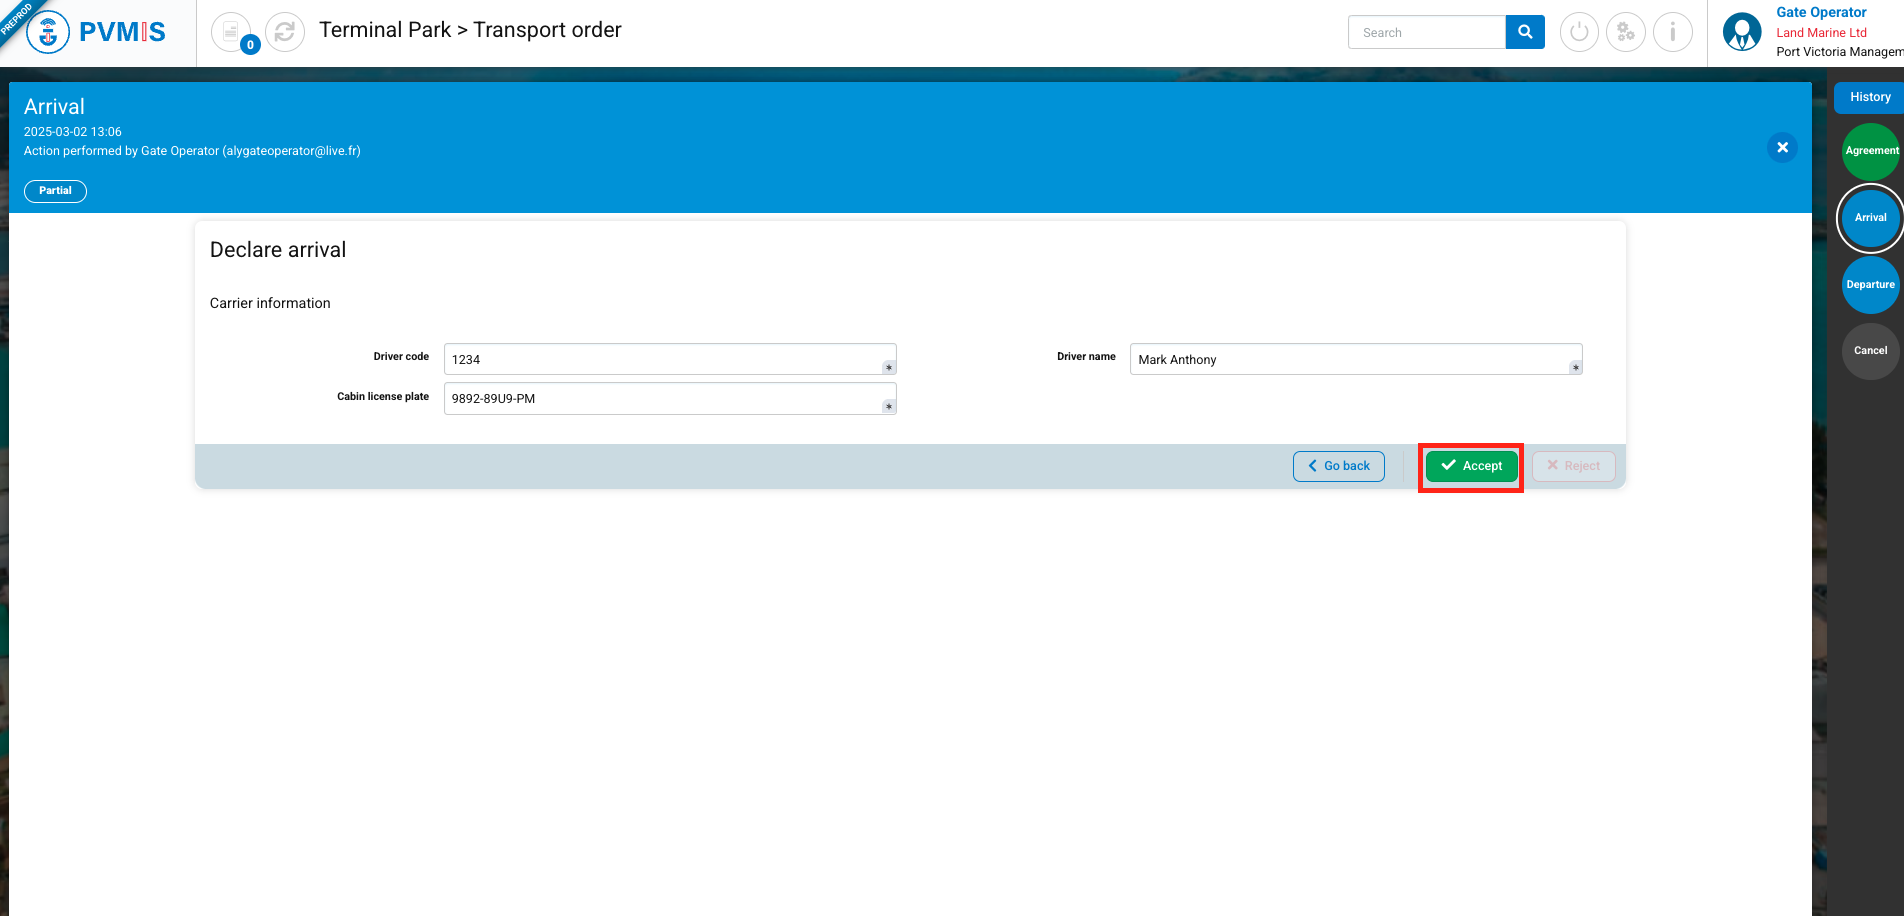Select the Departure step circle
Screen dimensions: 1904x916
click(x=1870, y=285)
